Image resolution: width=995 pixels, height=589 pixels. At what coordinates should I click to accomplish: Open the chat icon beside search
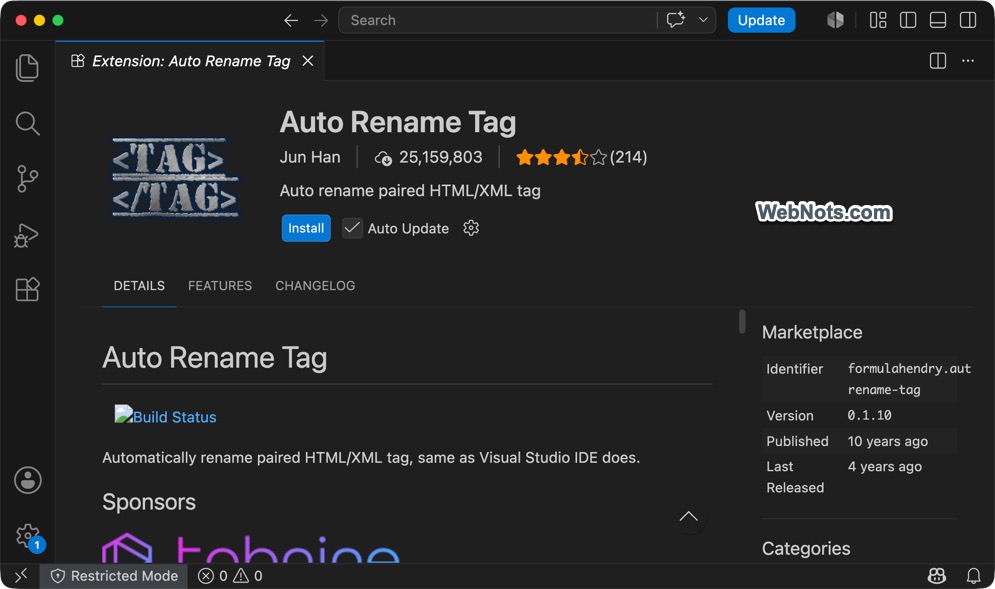tap(675, 20)
